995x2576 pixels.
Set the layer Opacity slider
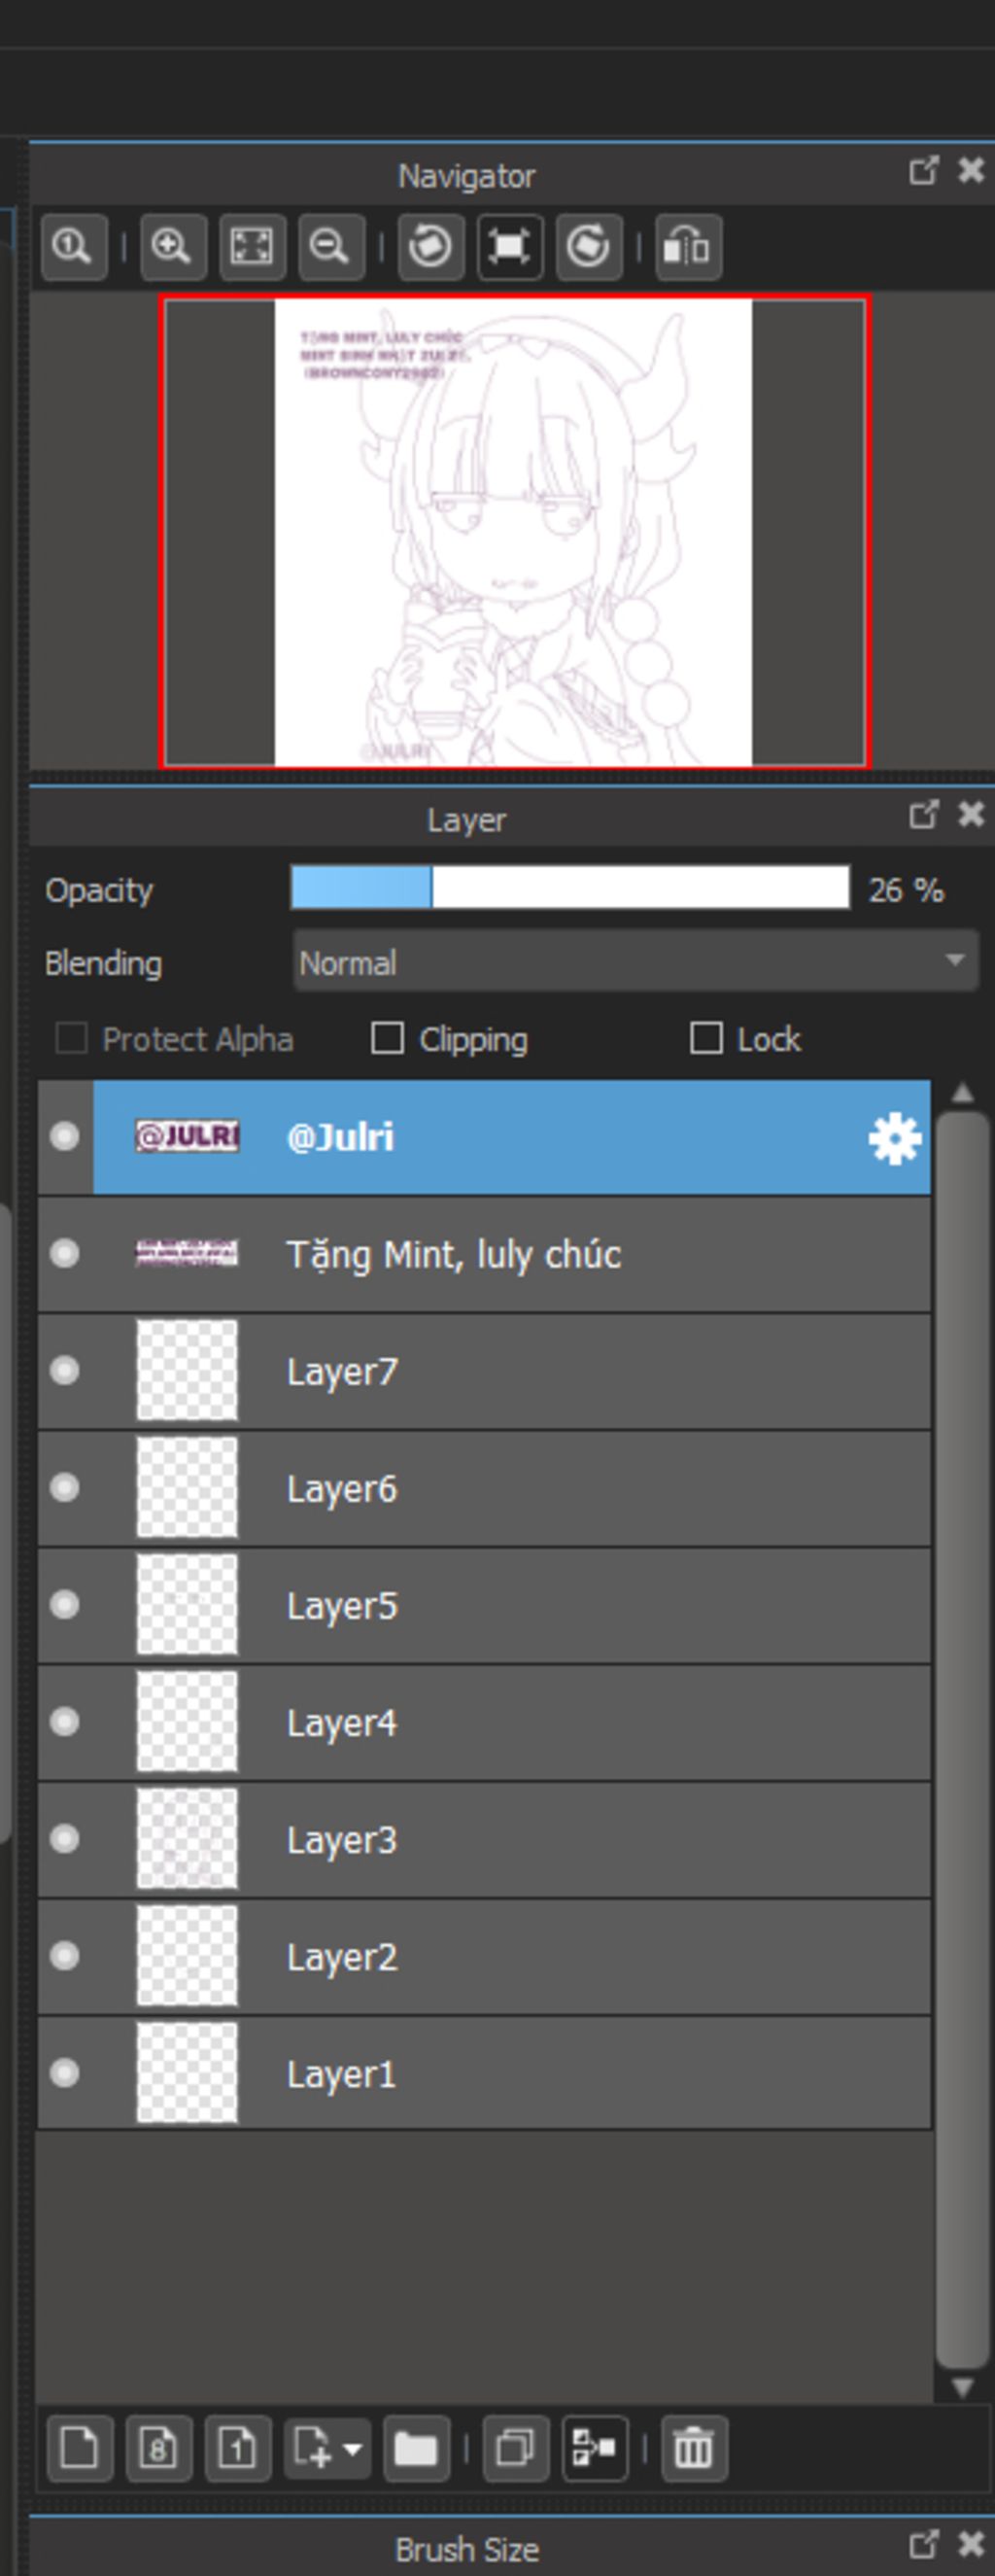(x=570, y=888)
